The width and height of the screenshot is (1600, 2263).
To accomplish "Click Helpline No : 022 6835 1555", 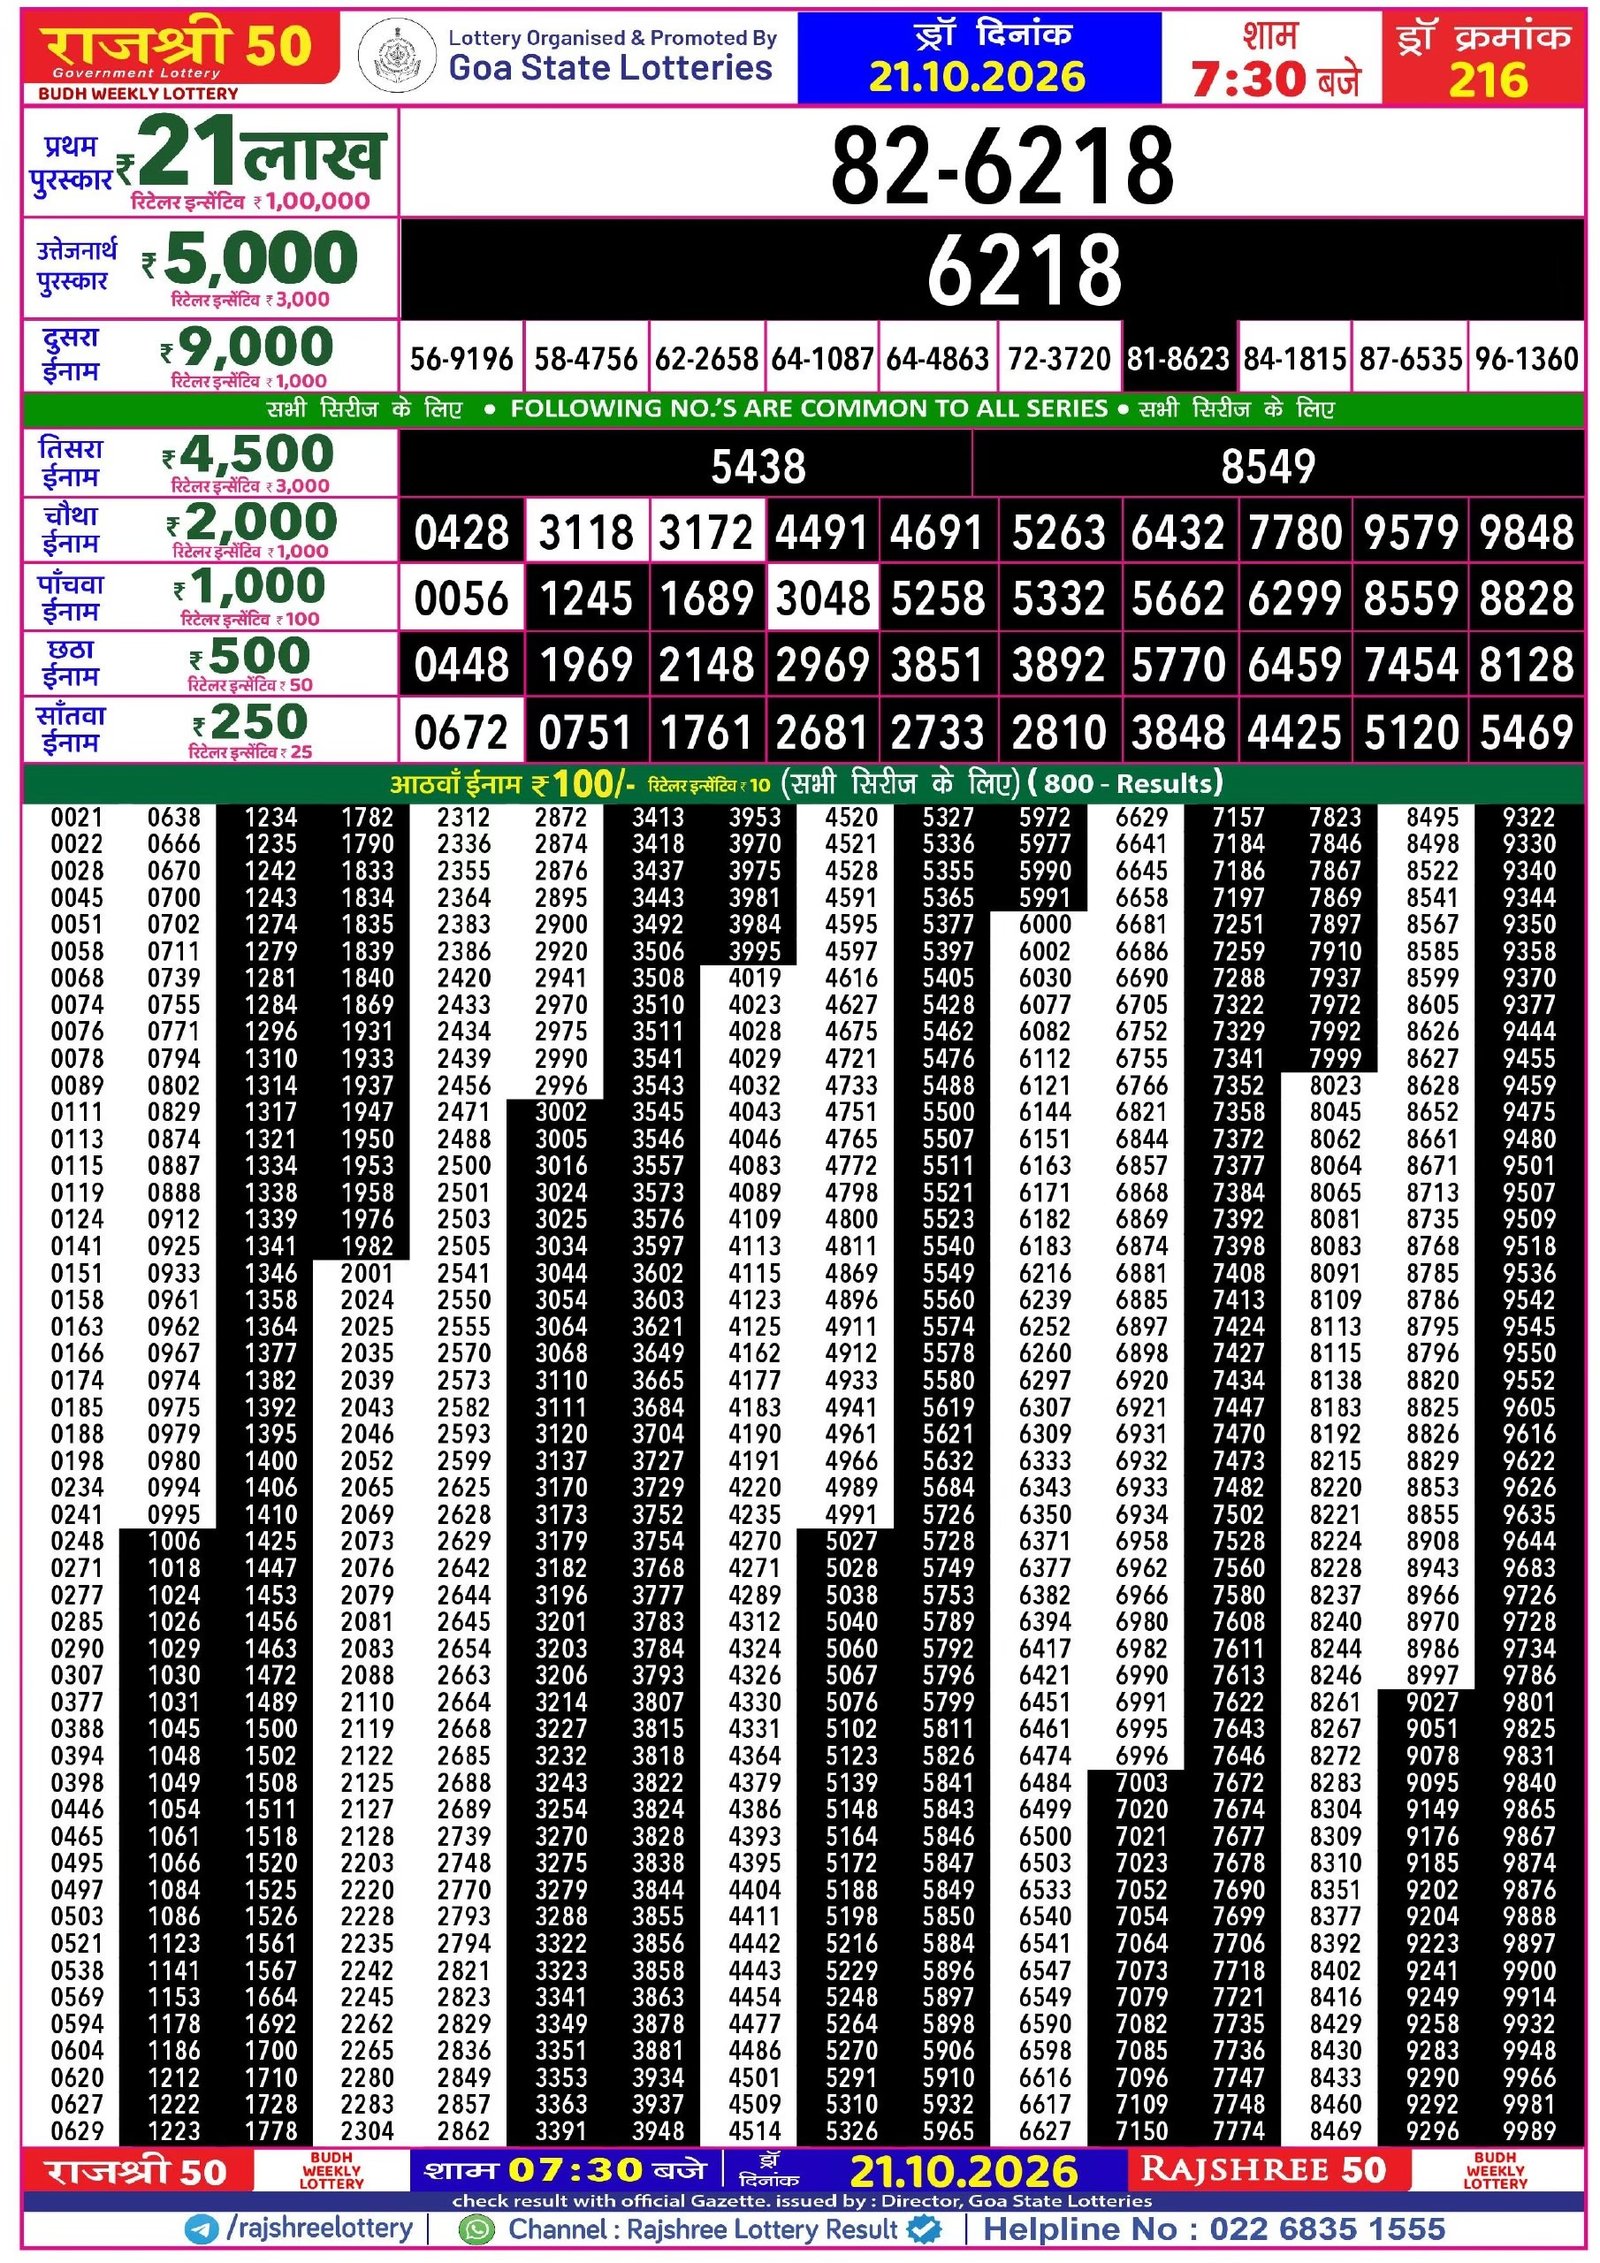I will coord(1215,2229).
